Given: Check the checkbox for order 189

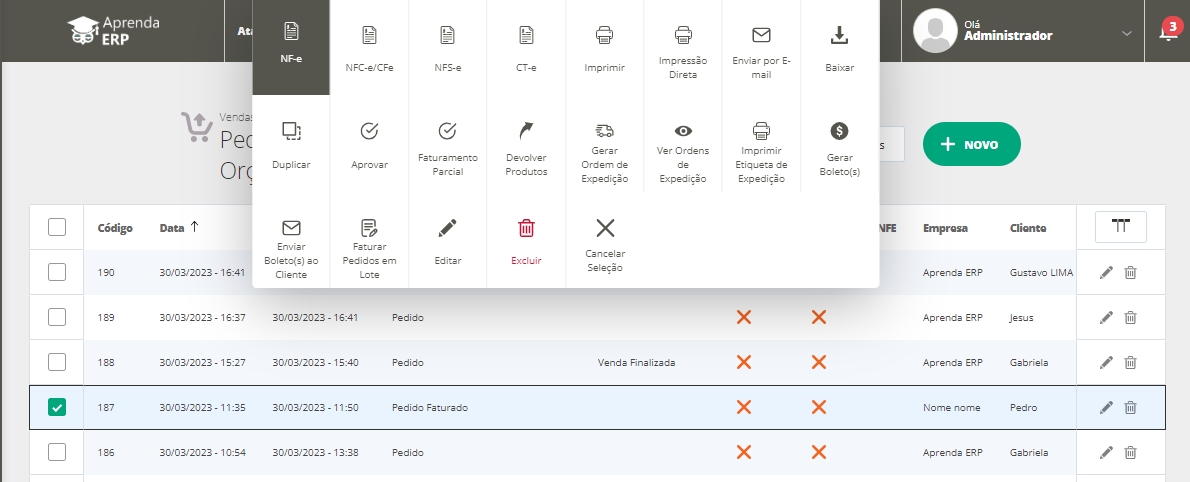Looking at the screenshot, I should click(57, 317).
